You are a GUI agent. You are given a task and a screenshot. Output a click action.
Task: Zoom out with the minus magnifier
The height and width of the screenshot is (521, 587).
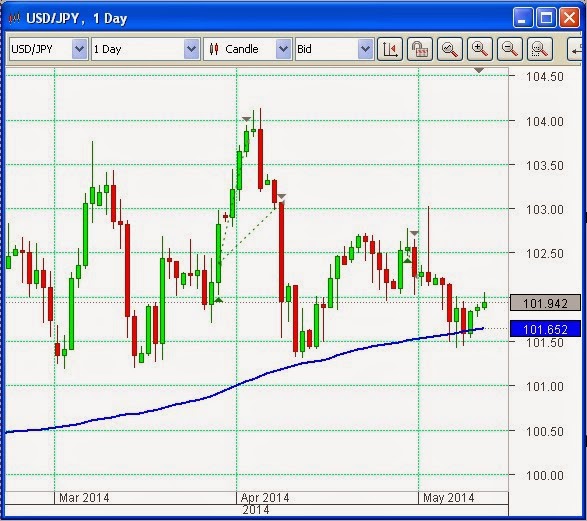[510, 49]
